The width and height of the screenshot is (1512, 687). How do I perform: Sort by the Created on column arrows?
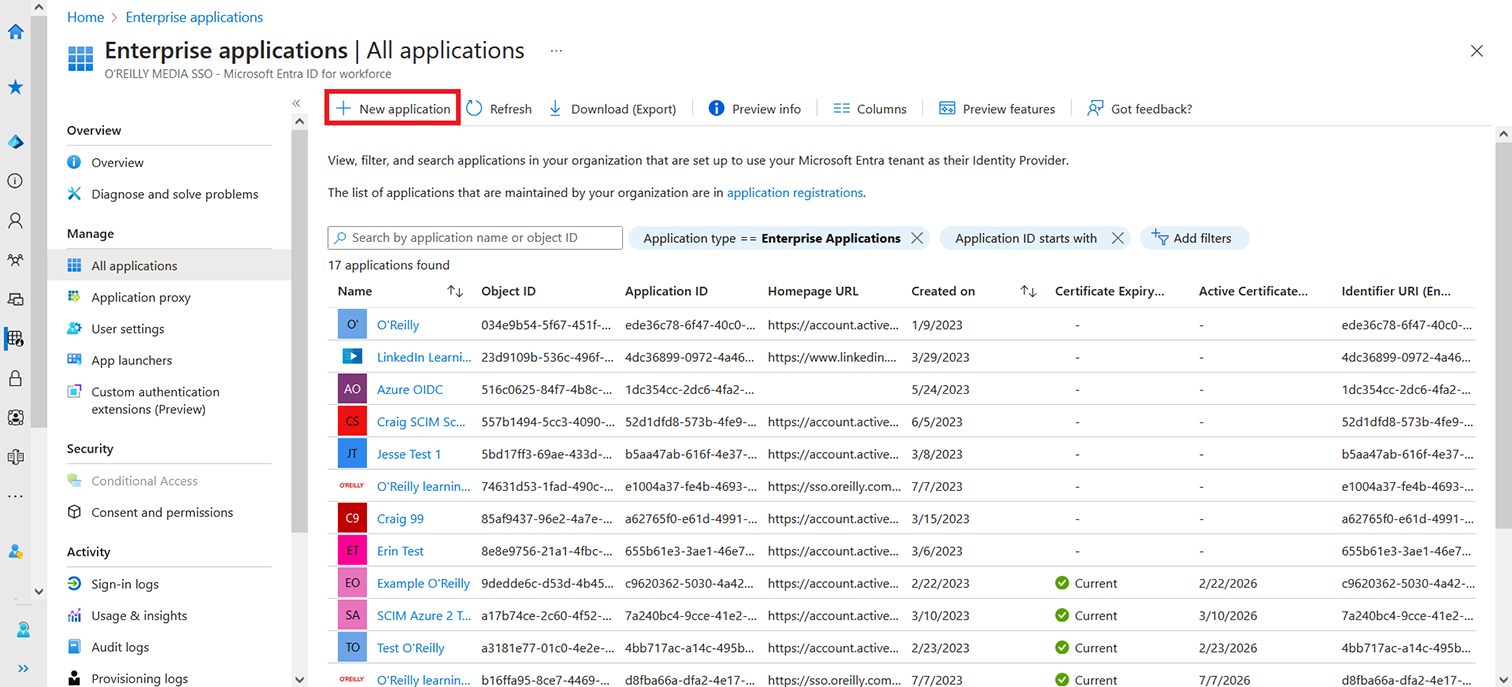(x=1028, y=291)
